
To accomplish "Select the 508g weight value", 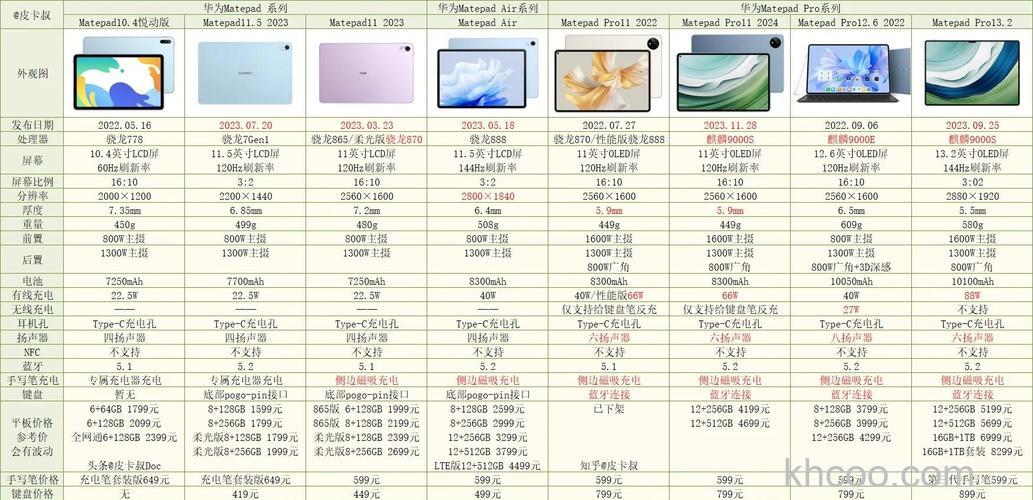I will [488, 225].
